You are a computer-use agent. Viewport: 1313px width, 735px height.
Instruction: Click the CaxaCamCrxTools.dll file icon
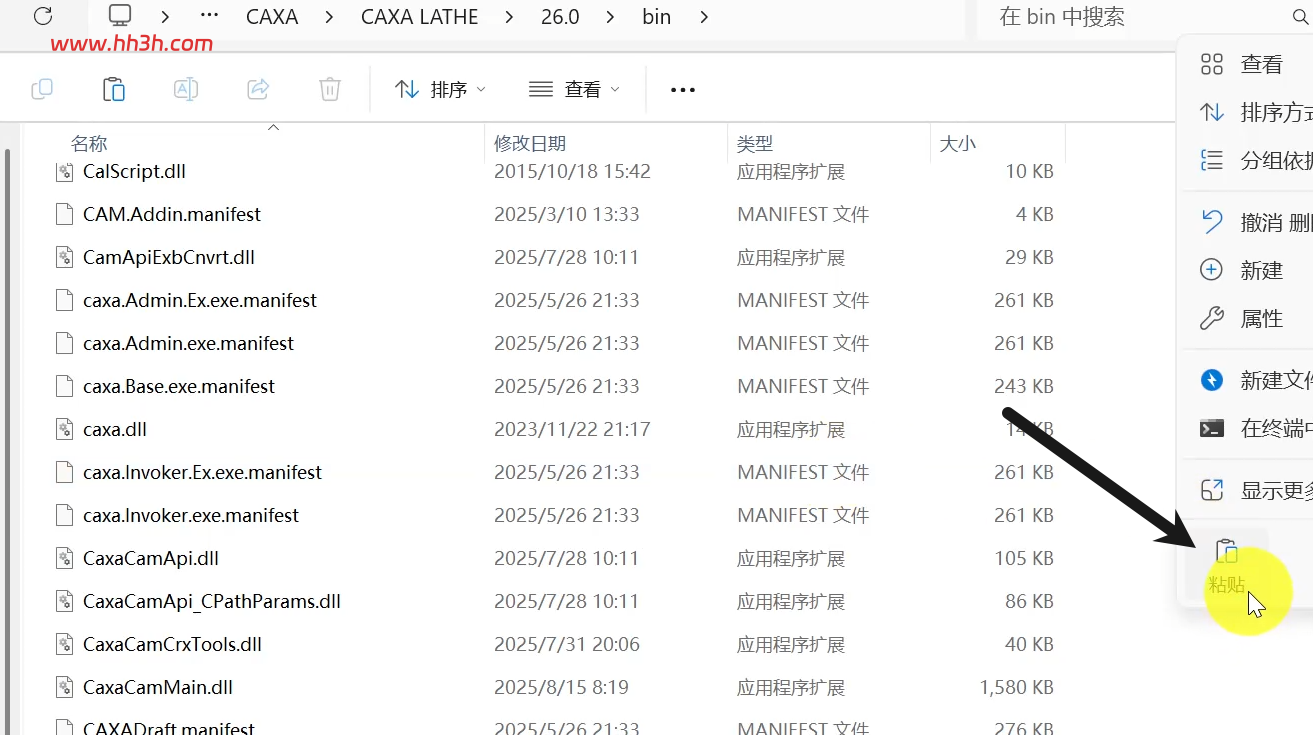(65, 644)
